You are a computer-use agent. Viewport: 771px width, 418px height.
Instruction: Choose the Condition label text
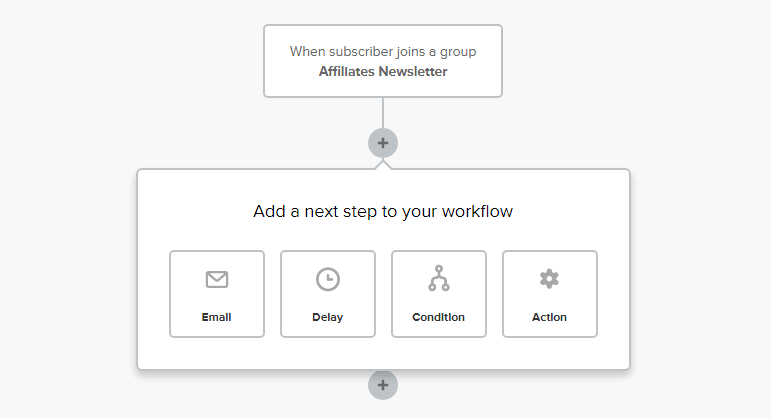[438, 317]
